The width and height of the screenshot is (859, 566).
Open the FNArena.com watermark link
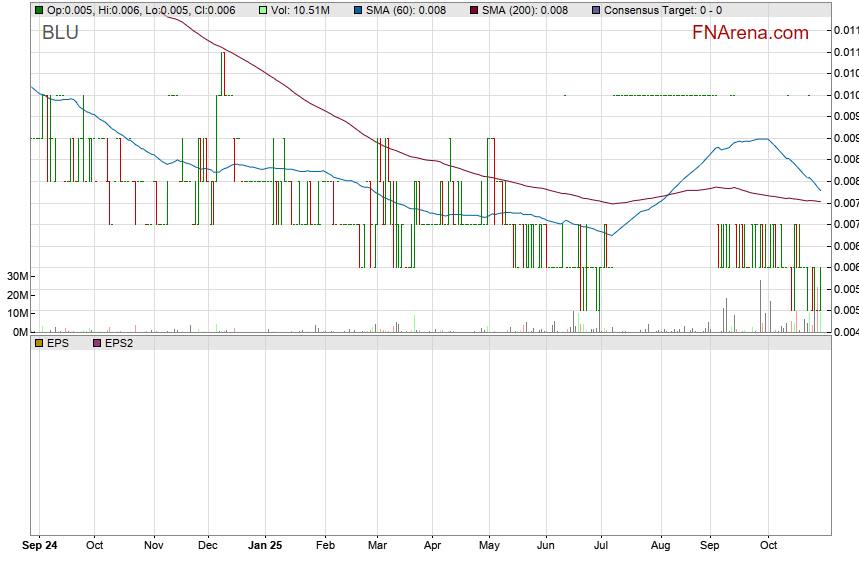point(750,33)
